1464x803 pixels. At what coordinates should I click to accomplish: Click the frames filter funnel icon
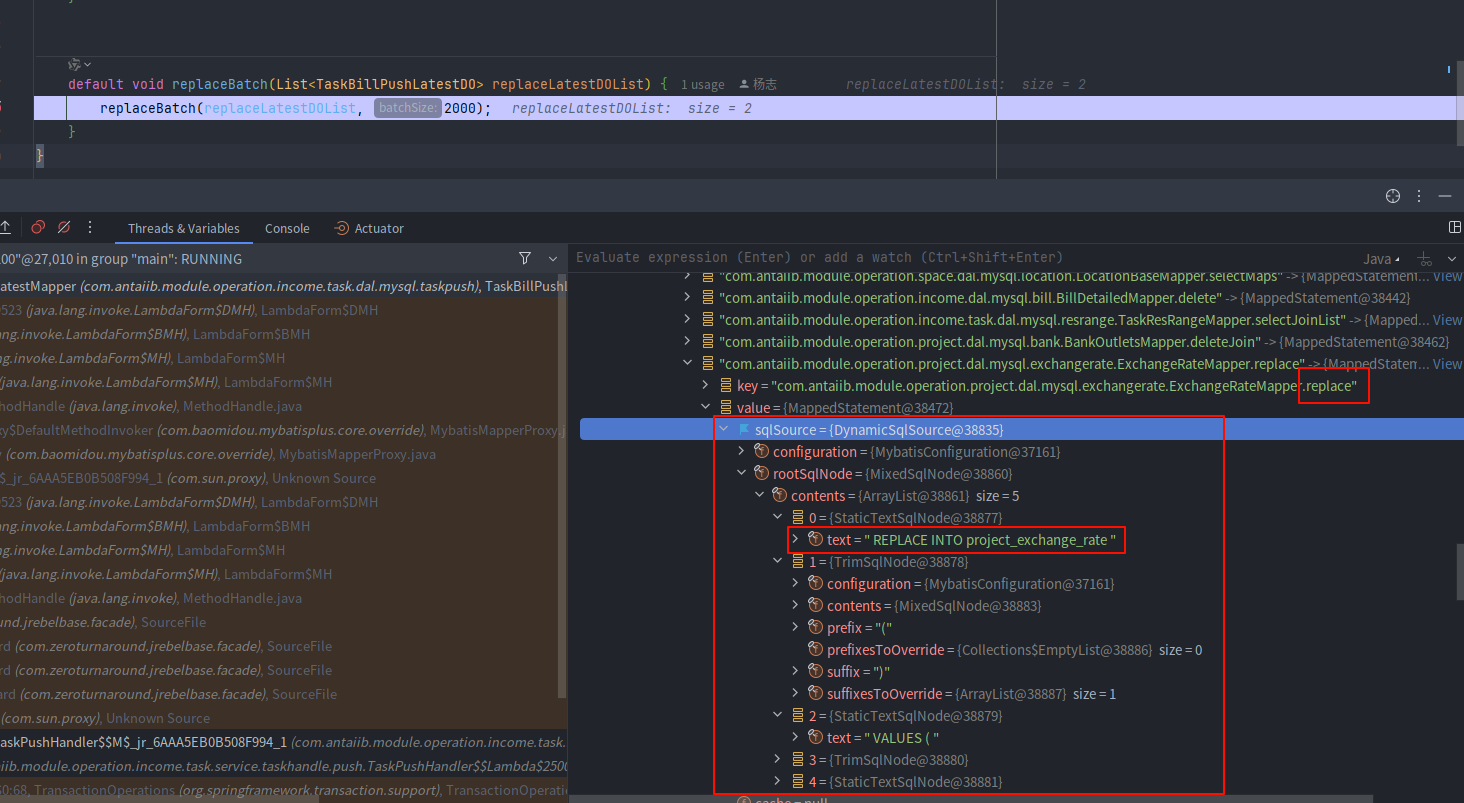pyautogui.click(x=525, y=258)
